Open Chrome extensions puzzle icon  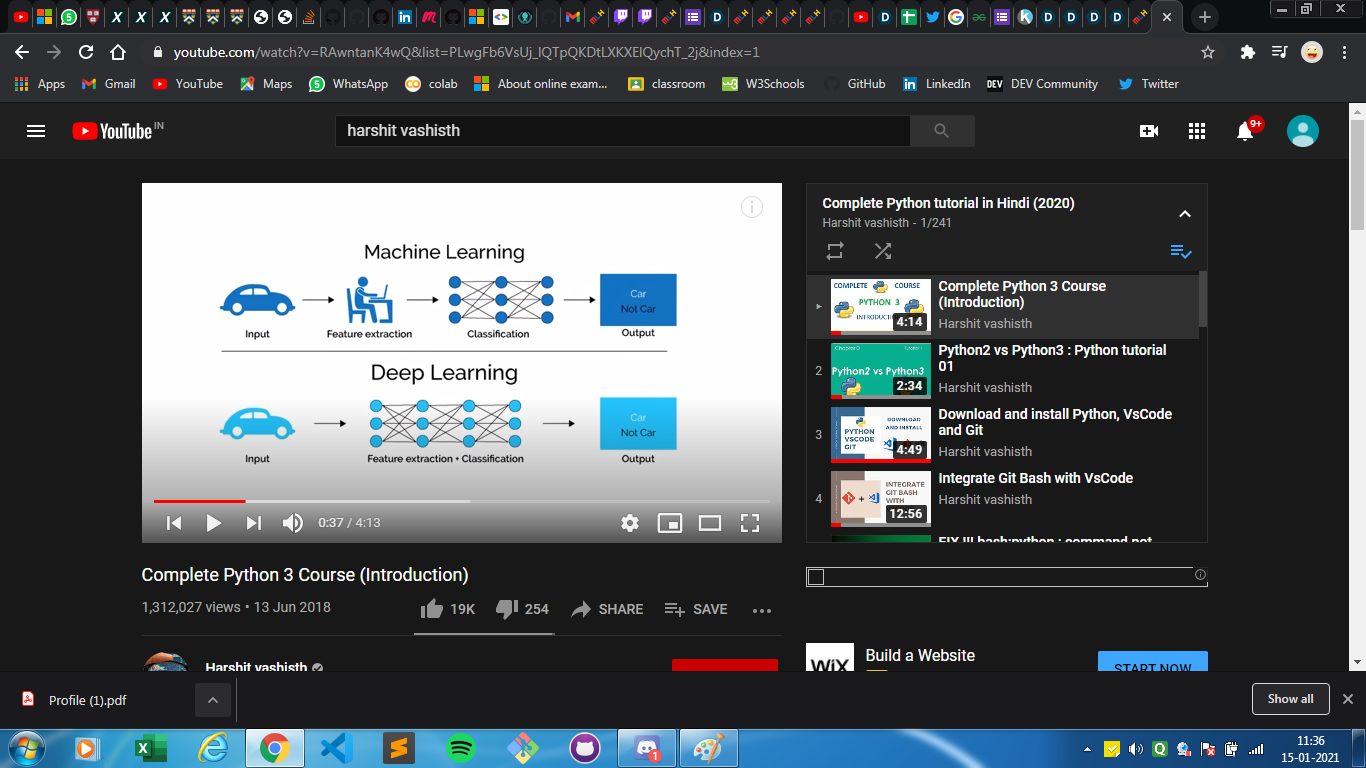1247,52
